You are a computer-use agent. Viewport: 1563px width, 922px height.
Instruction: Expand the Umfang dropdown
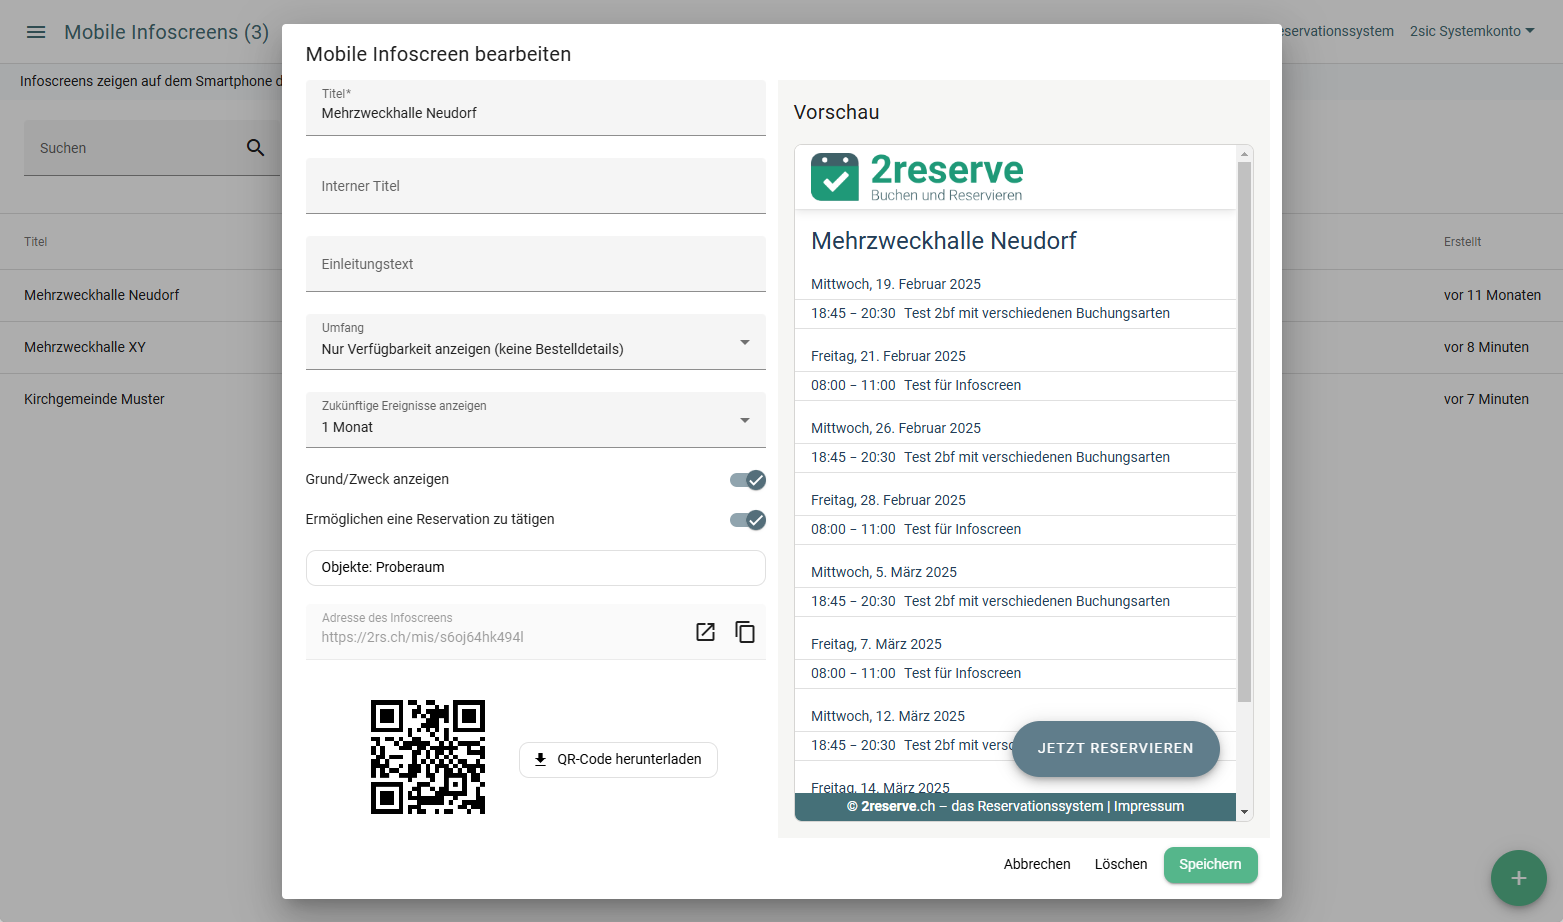pos(744,342)
